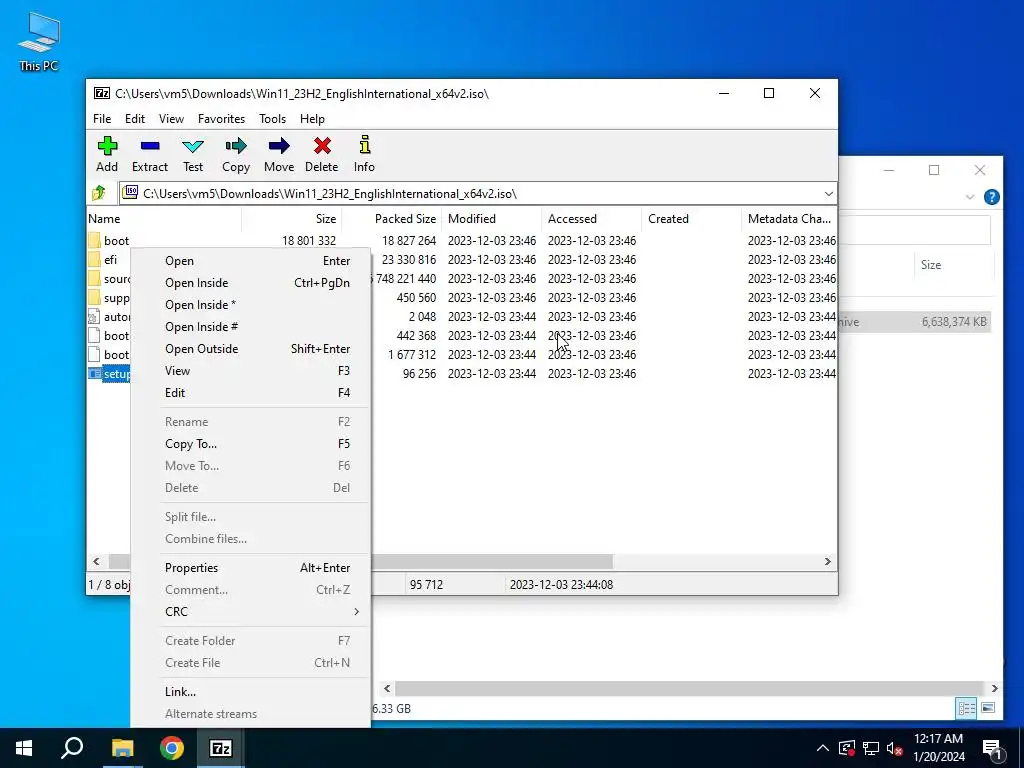This screenshot has width=1024, height=768.
Task: Open the View menu
Action: pos(171,119)
